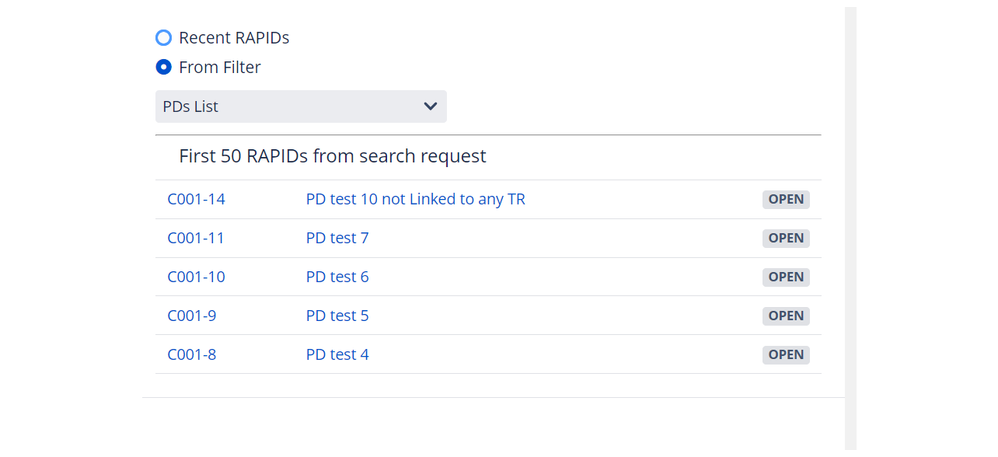Select the From Filter radio option
Image resolution: width=998 pixels, height=457 pixels.
164,67
